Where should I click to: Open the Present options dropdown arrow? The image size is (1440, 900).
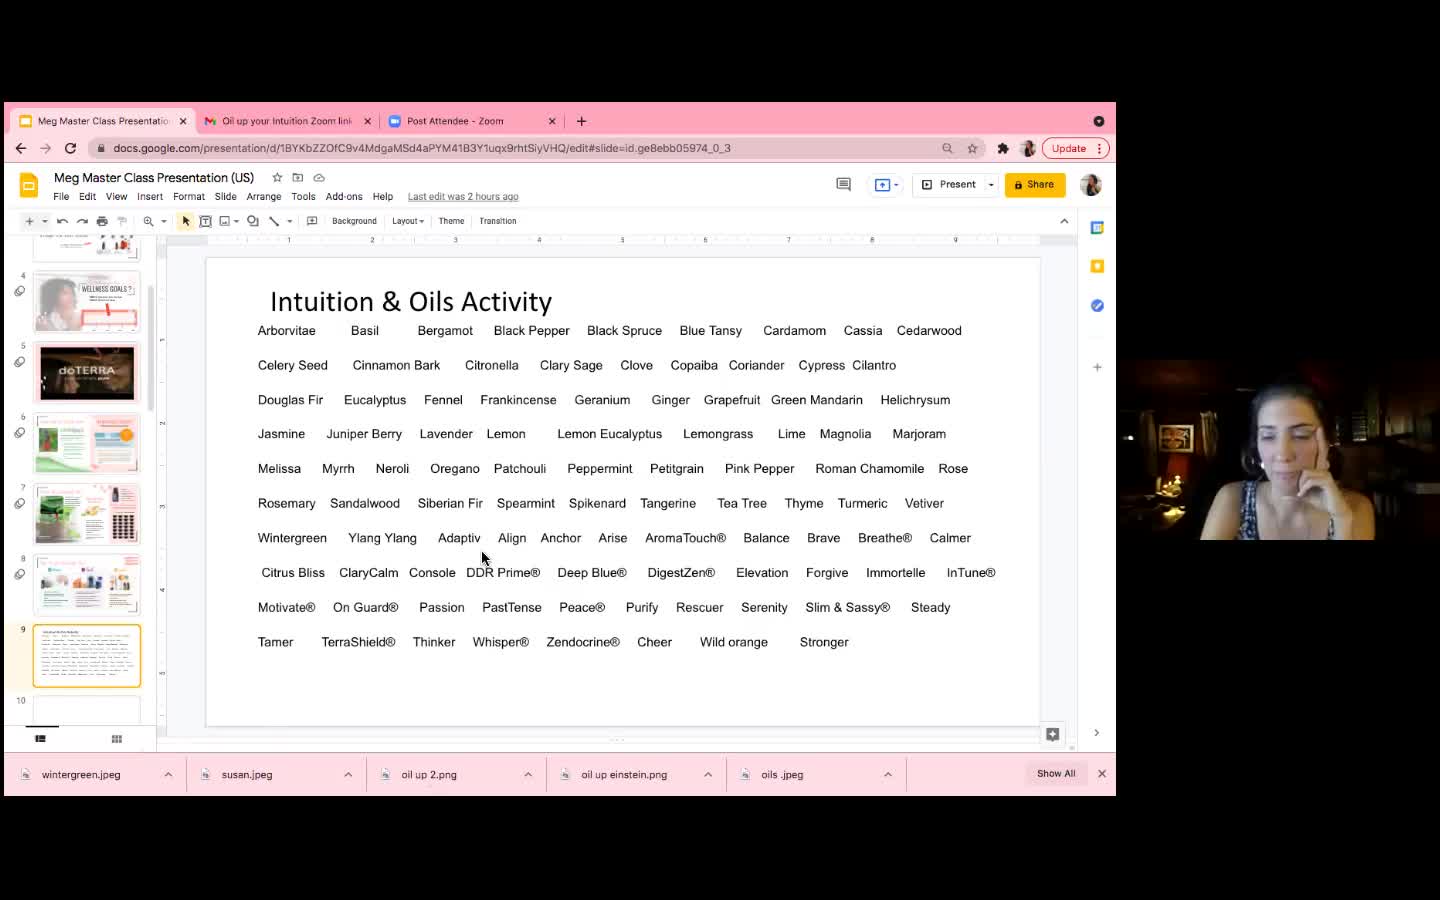tap(991, 185)
